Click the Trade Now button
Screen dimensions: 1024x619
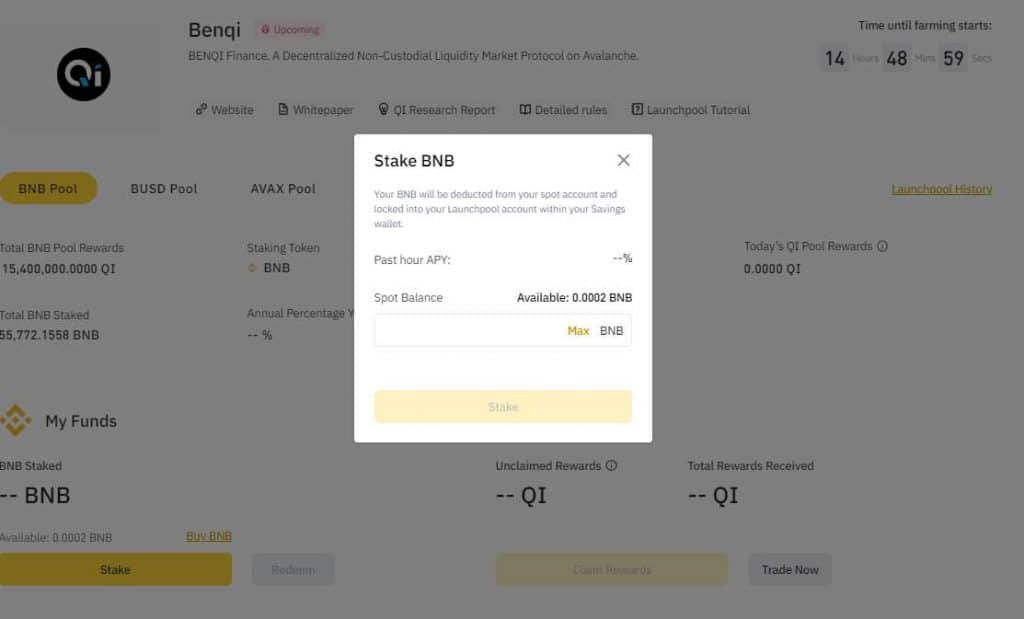pyautogui.click(x=789, y=570)
